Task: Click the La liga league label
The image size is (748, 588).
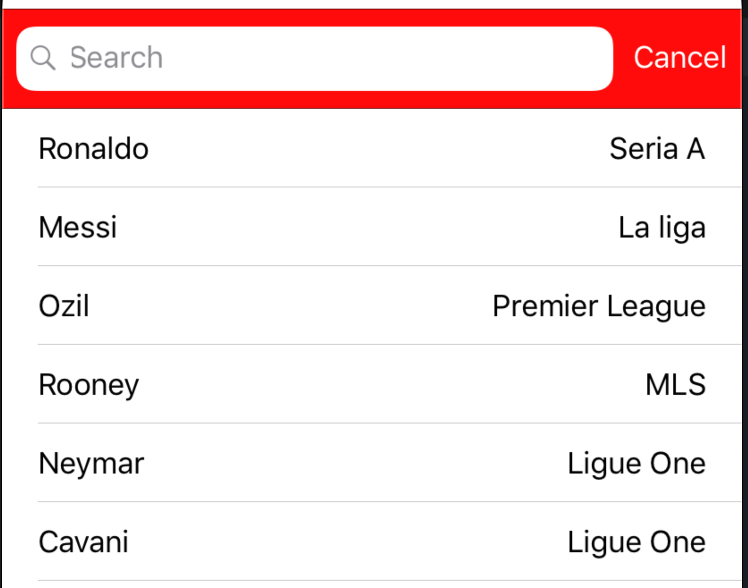Action: [662, 228]
